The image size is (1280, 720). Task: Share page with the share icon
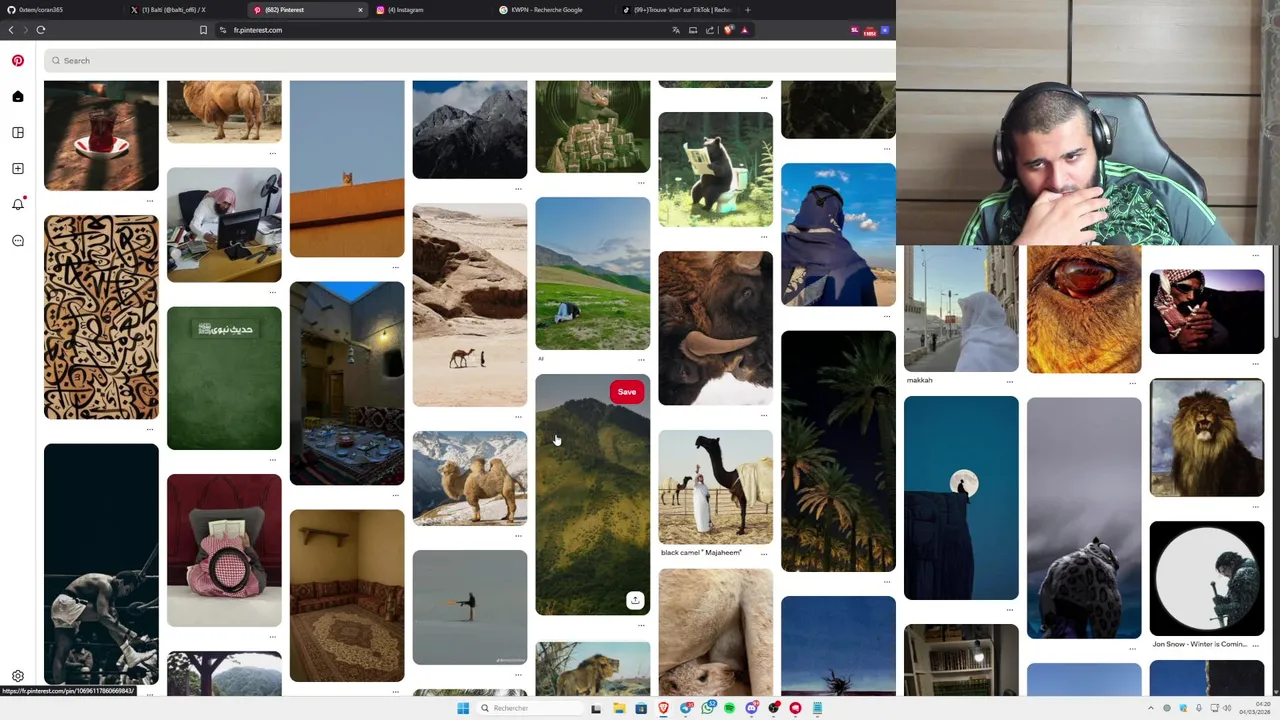(x=710, y=30)
